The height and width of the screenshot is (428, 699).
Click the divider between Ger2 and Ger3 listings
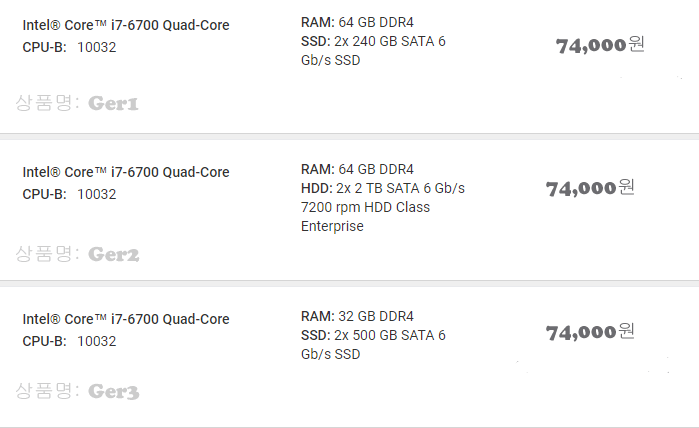[349, 284]
